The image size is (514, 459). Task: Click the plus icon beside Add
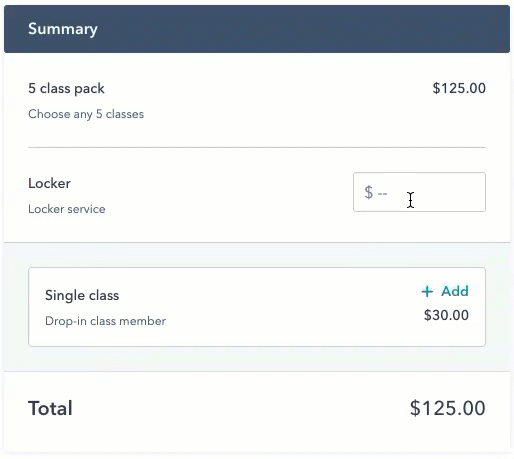[427, 291]
